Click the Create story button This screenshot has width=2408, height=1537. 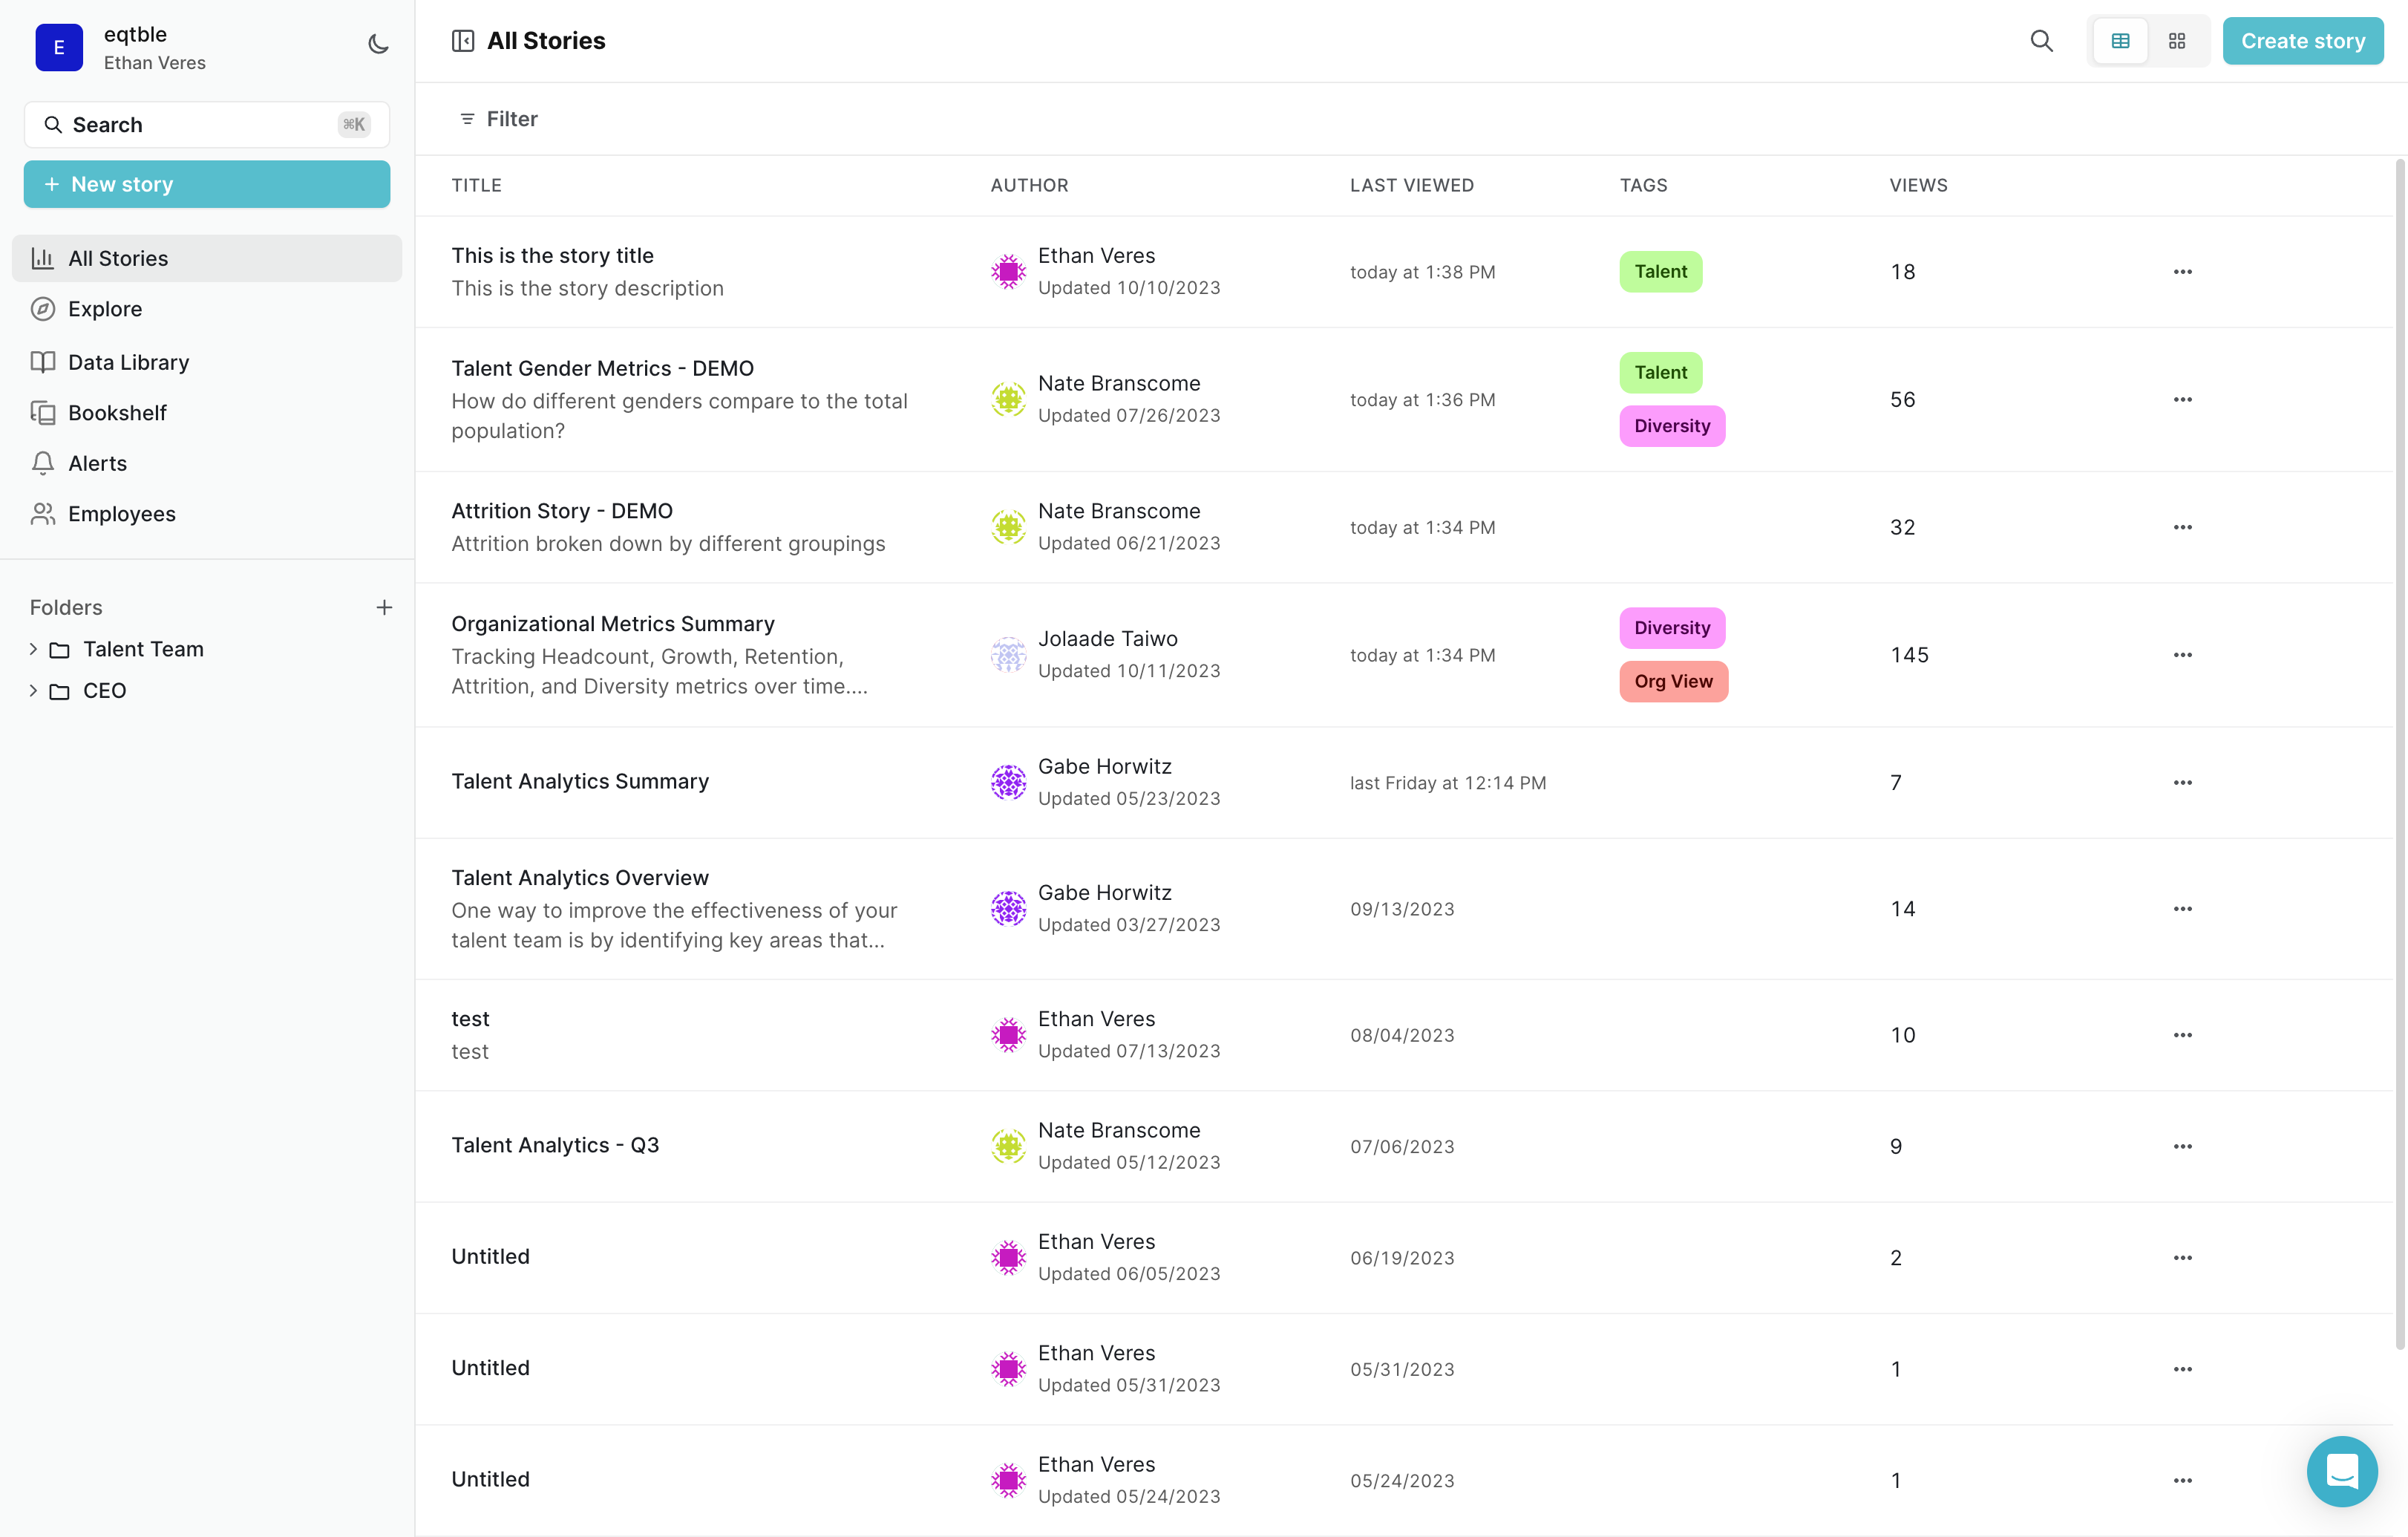pos(2302,41)
